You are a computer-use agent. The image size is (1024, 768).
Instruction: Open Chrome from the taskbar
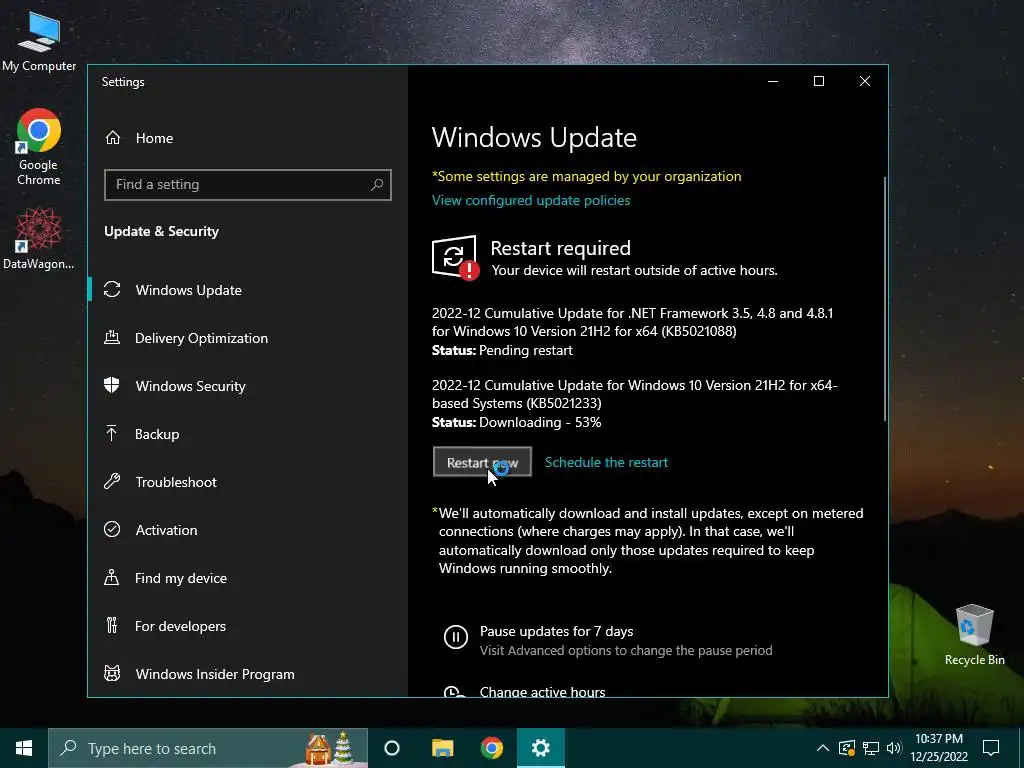[x=492, y=748]
